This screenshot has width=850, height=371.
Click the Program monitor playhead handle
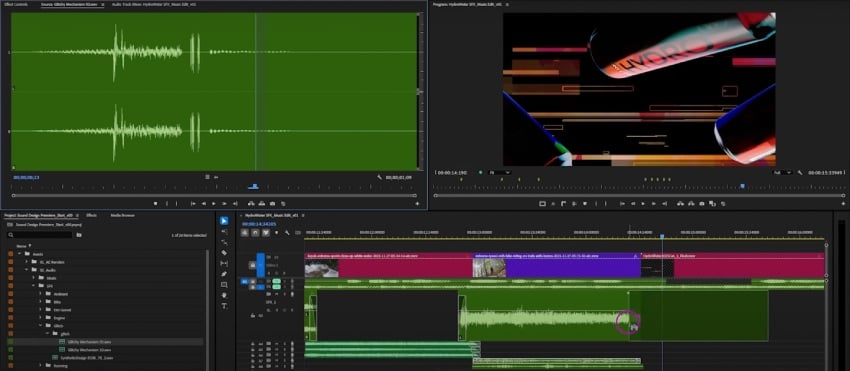tap(743, 186)
